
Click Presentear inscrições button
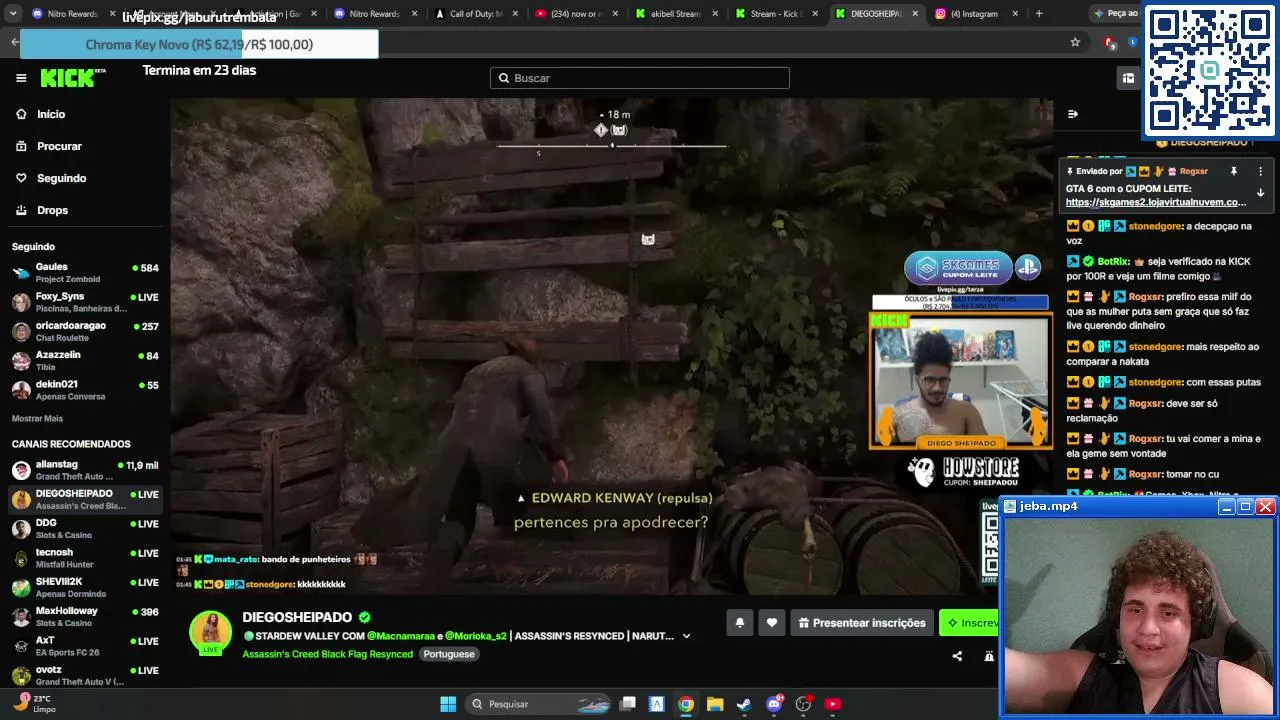tap(862, 623)
